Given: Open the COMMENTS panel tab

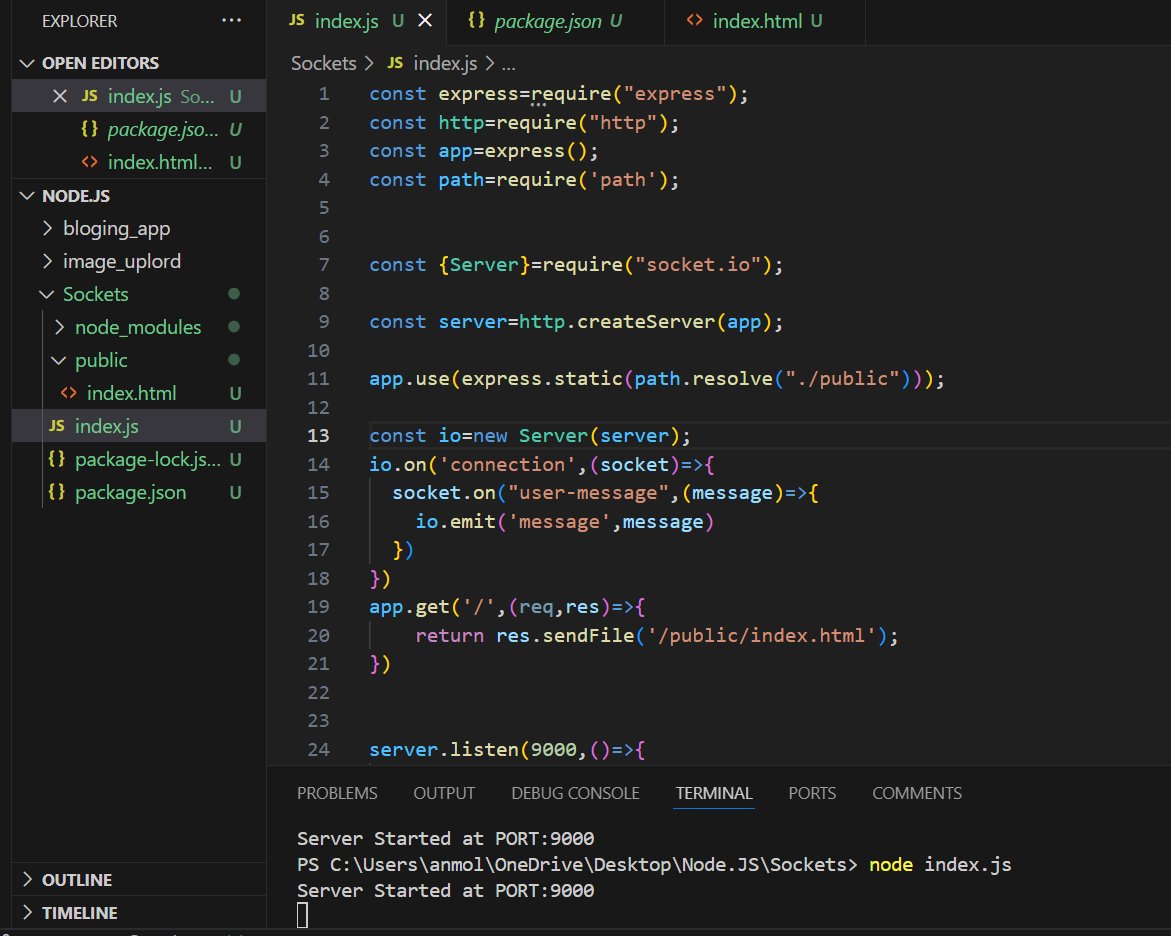Looking at the screenshot, I should click(917, 793).
